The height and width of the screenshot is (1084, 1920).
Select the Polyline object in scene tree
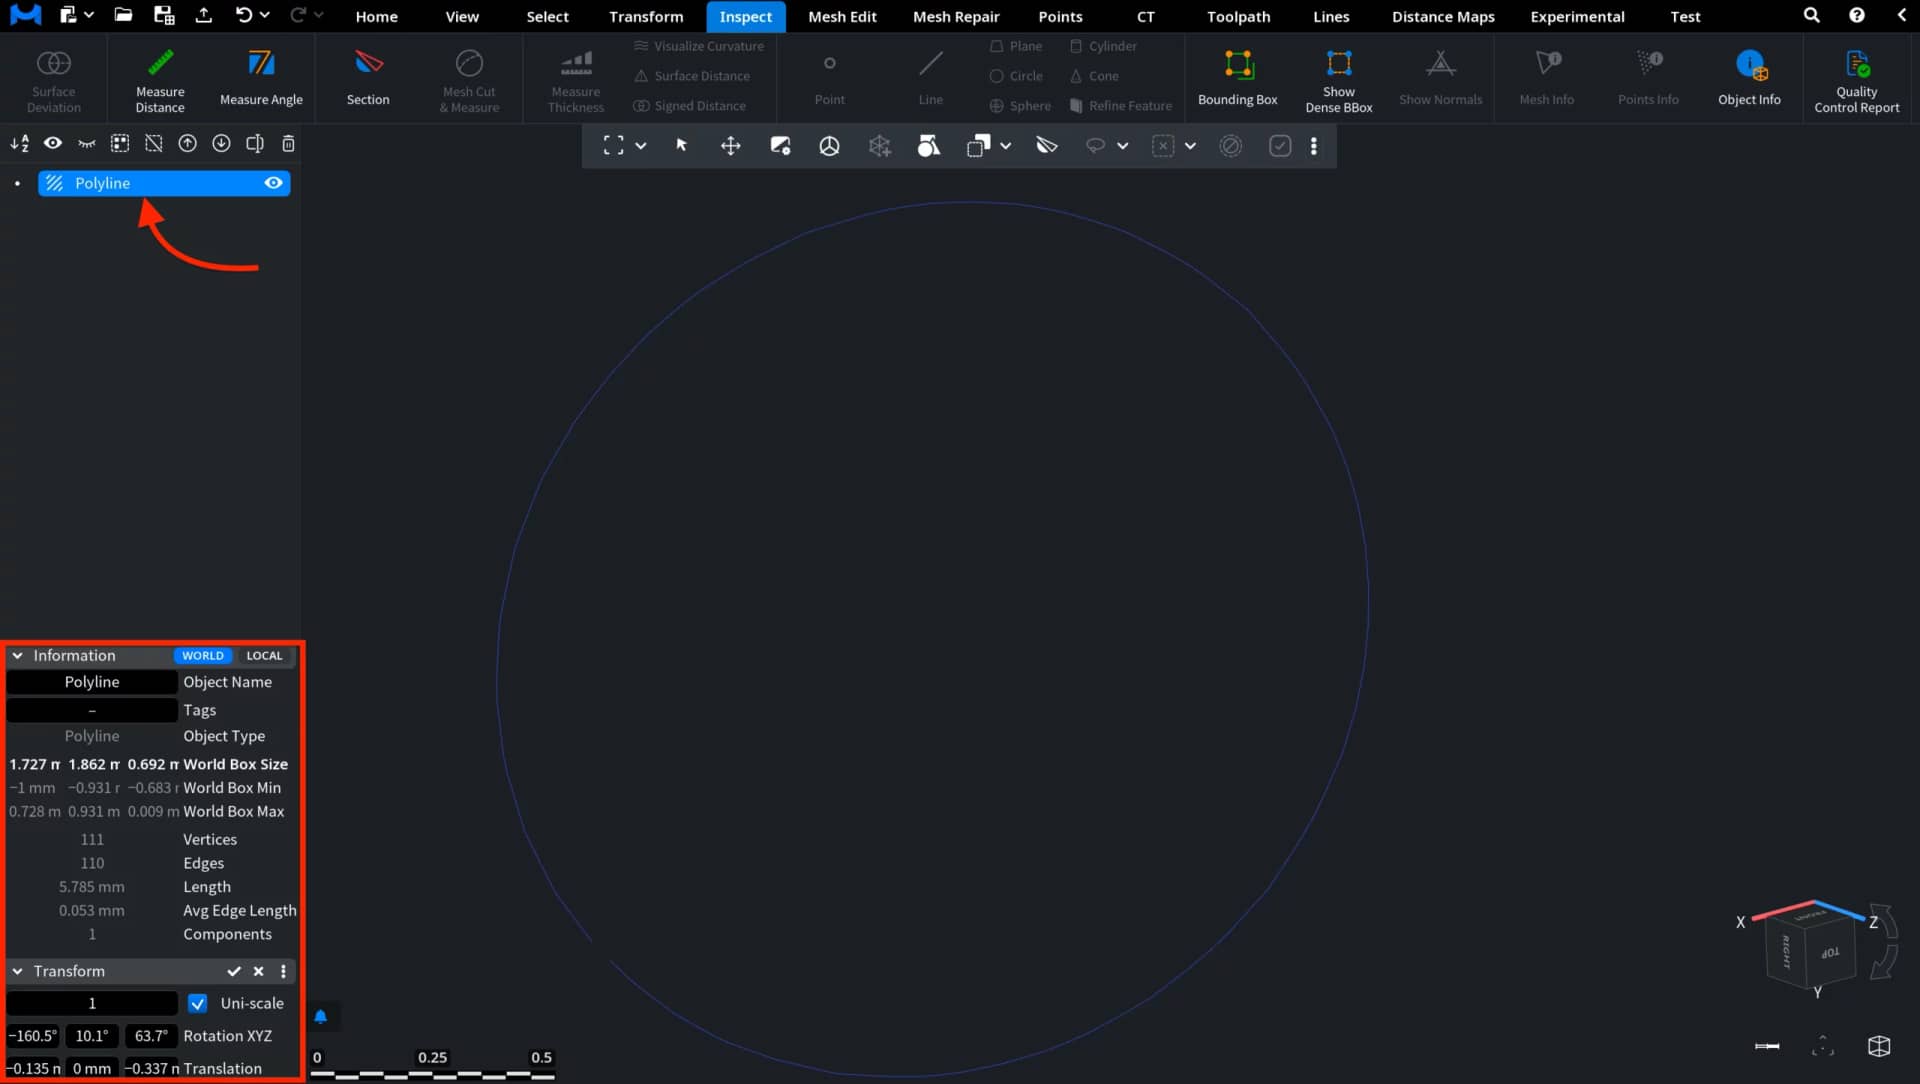(164, 183)
